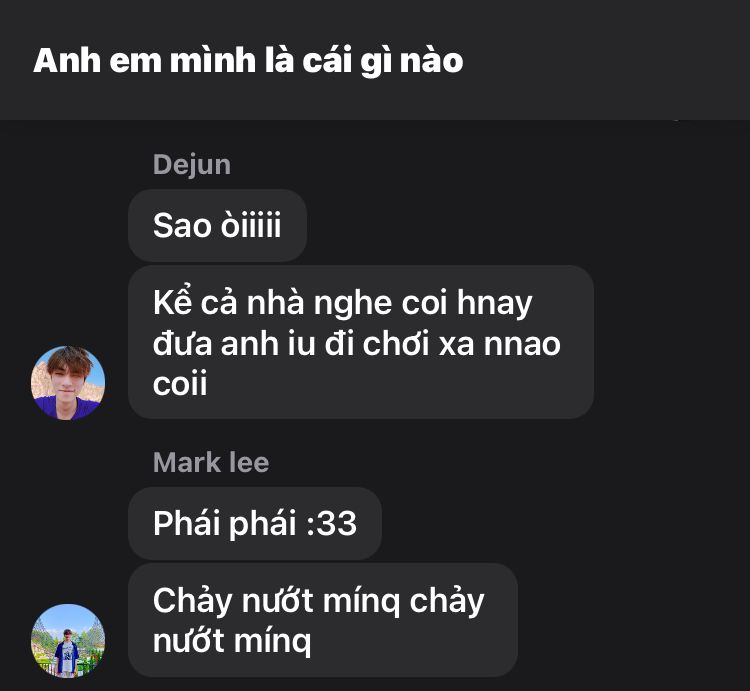The image size is (750, 691).
Task: Click the ':33' emoticon text
Action: (x=331, y=523)
